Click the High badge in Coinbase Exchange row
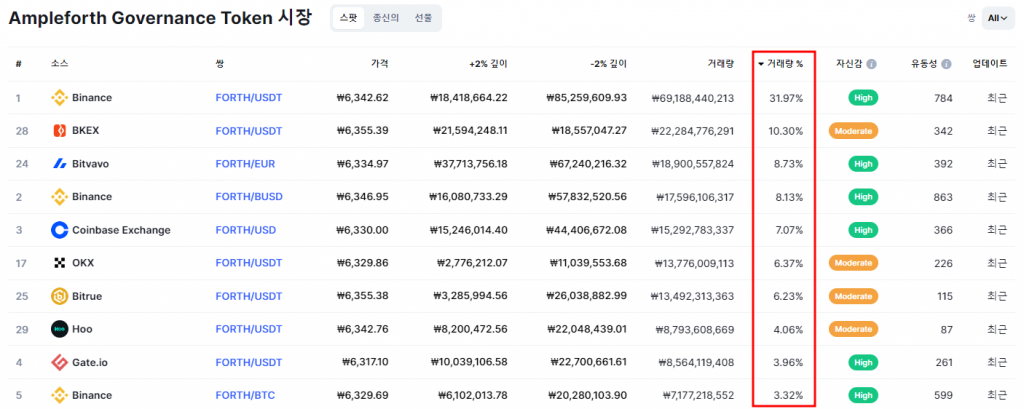1024x409 pixels. pyautogui.click(x=863, y=230)
